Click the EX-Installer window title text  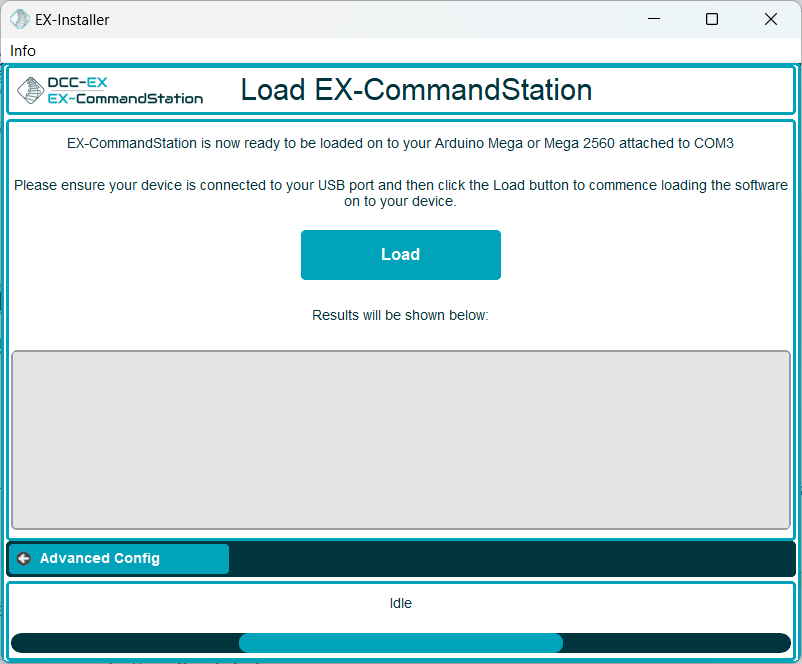[x=72, y=19]
